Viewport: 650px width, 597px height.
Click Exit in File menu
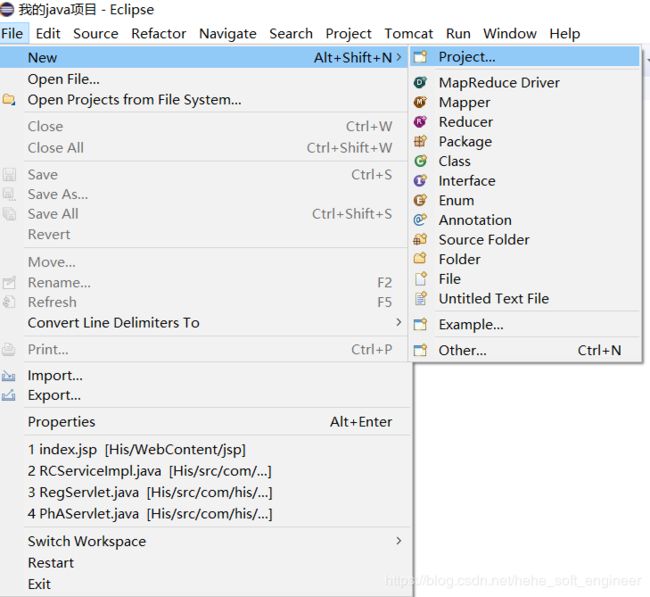click(39, 584)
